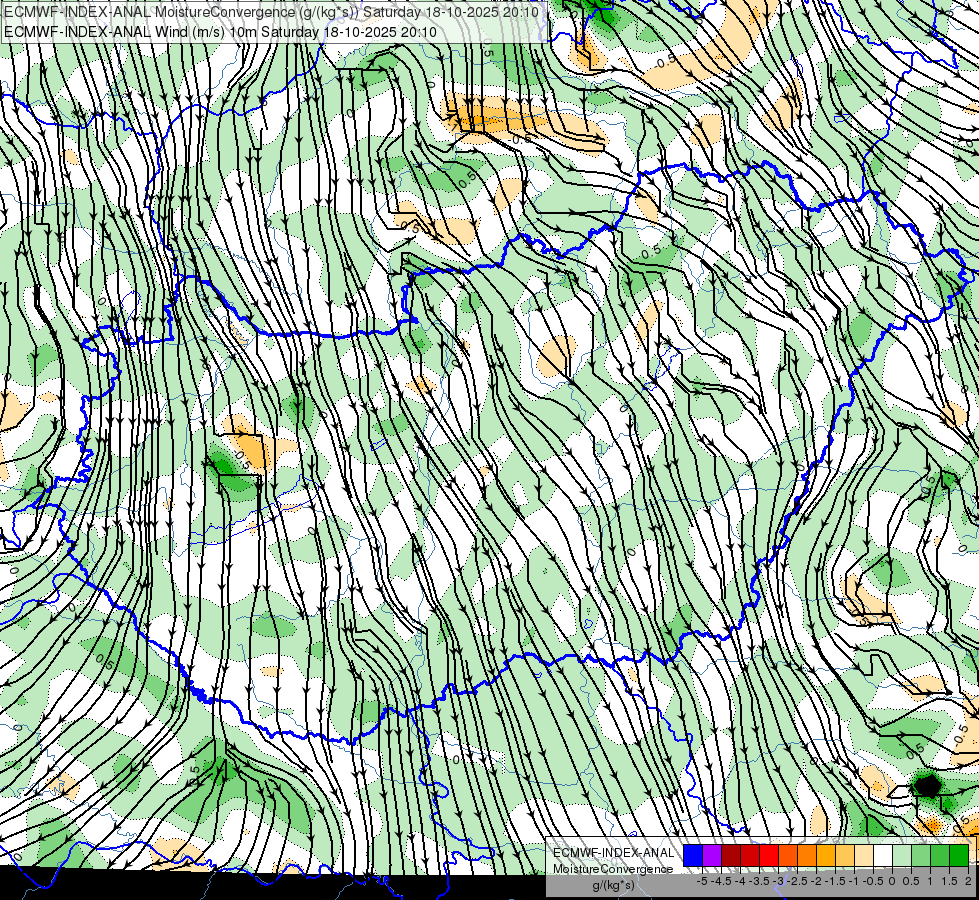Image resolution: width=979 pixels, height=900 pixels.
Task: Click the -3.5 value on legend scale
Action: tap(759, 881)
